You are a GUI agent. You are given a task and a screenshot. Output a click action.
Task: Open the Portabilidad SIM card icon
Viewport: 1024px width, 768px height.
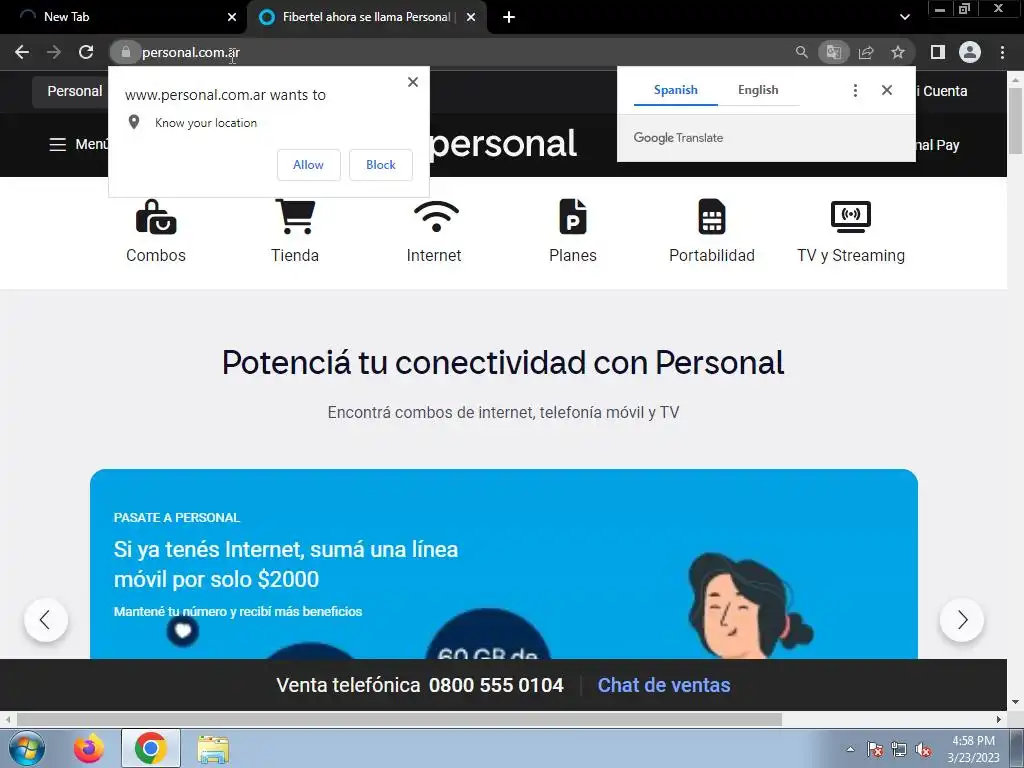pyautogui.click(x=712, y=217)
